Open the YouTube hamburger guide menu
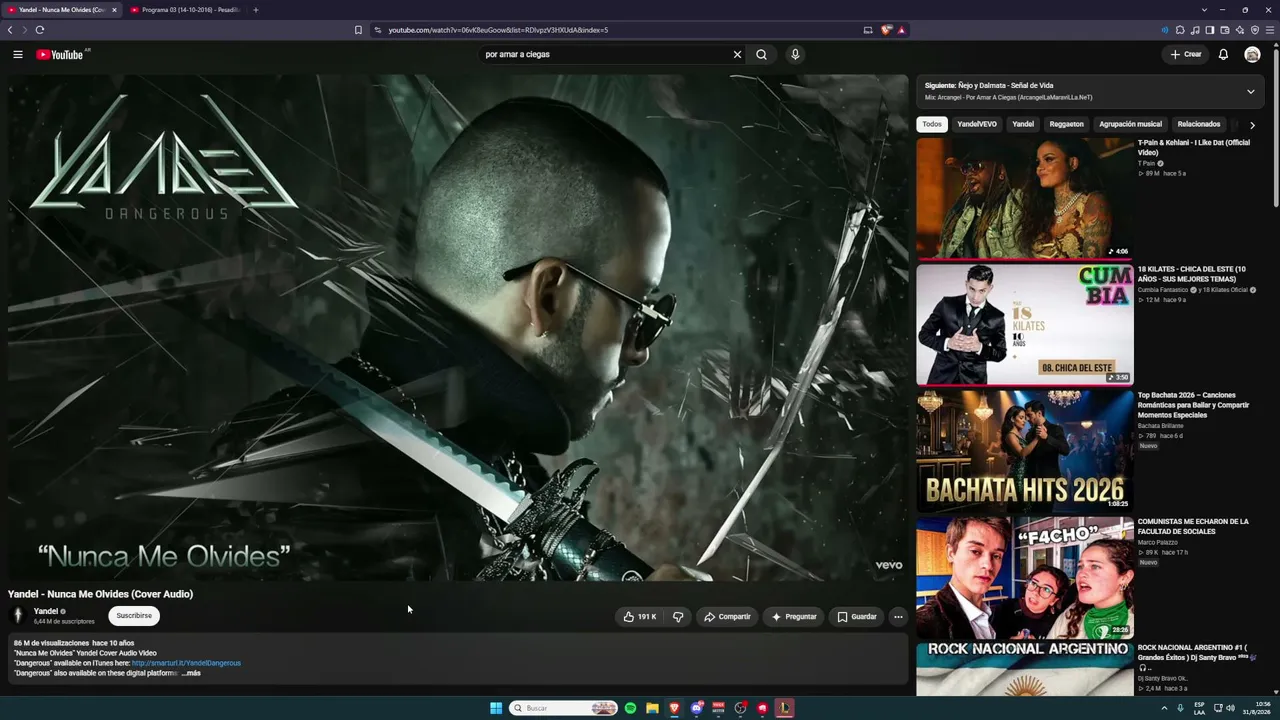1280x720 pixels. pos(18,54)
